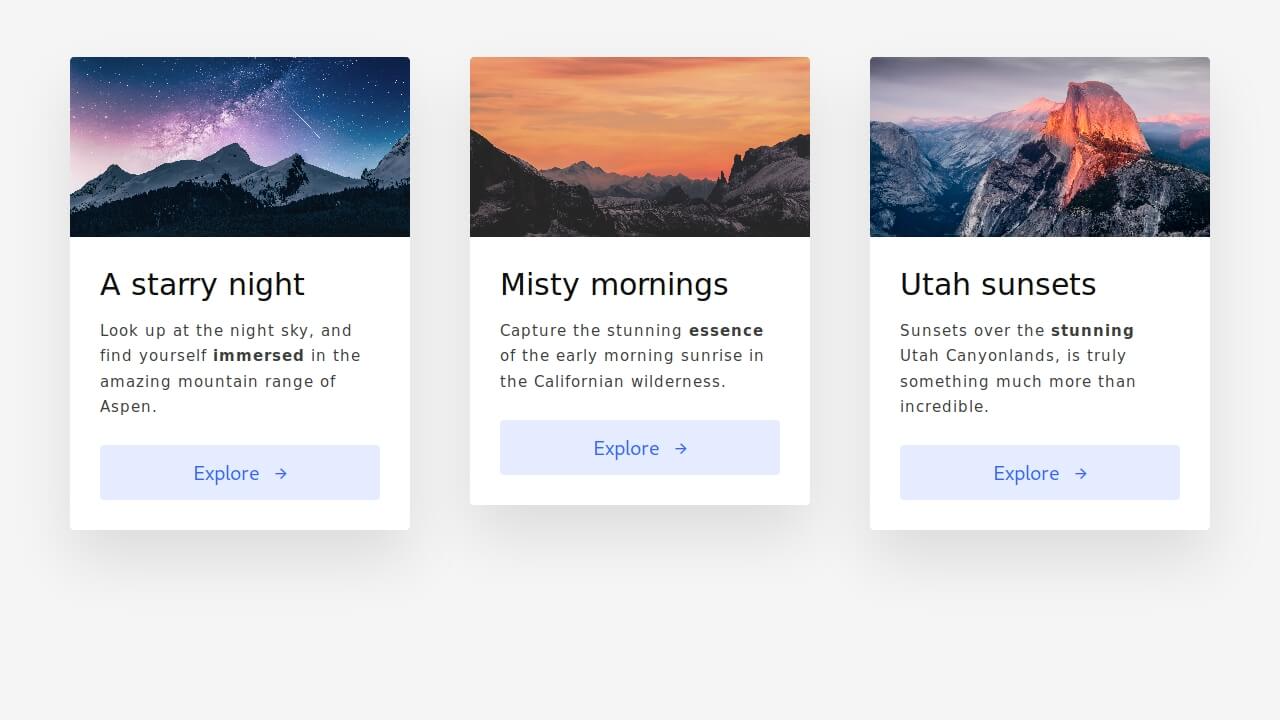This screenshot has height=720, width=1280.
Task: Click Explore on Misty mornings card
Action: [x=640, y=448]
